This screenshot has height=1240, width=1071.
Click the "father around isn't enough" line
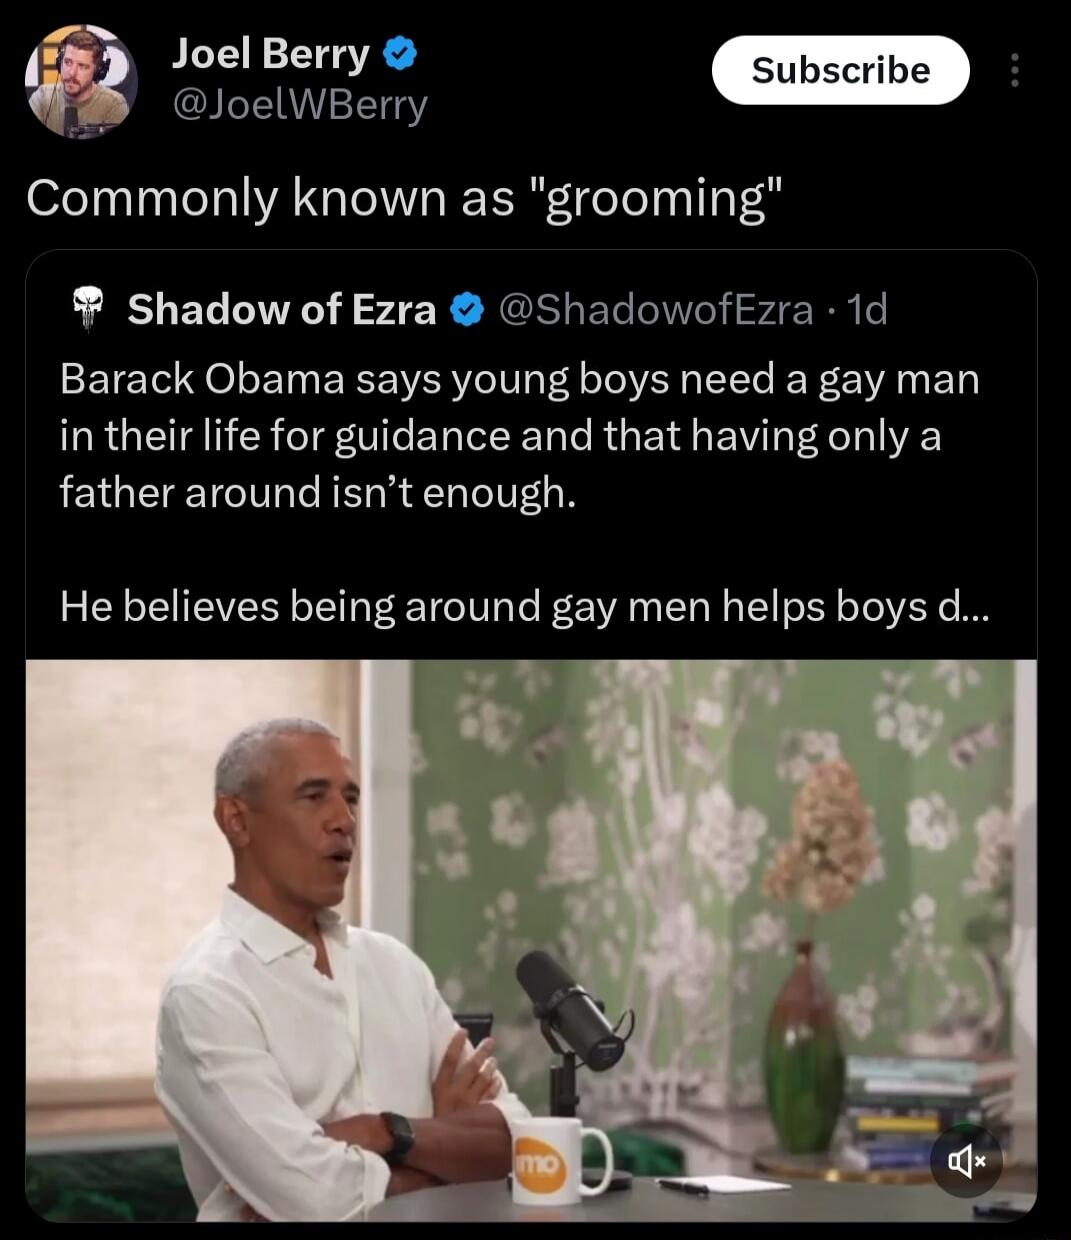click(318, 493)
